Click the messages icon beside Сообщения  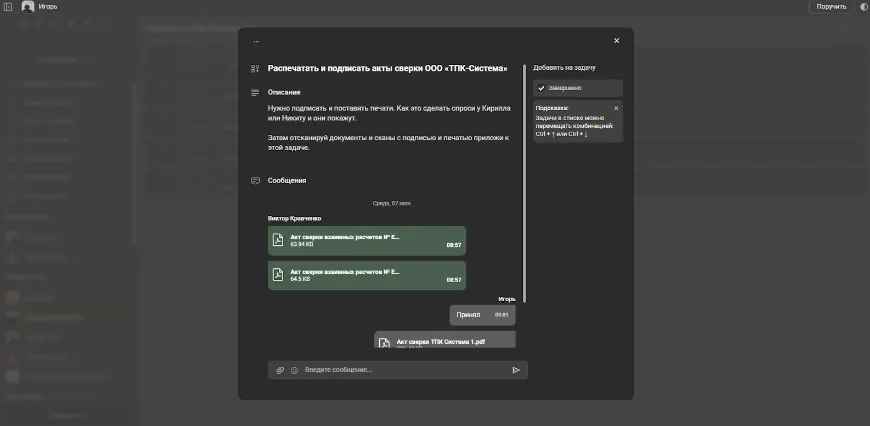255,181
